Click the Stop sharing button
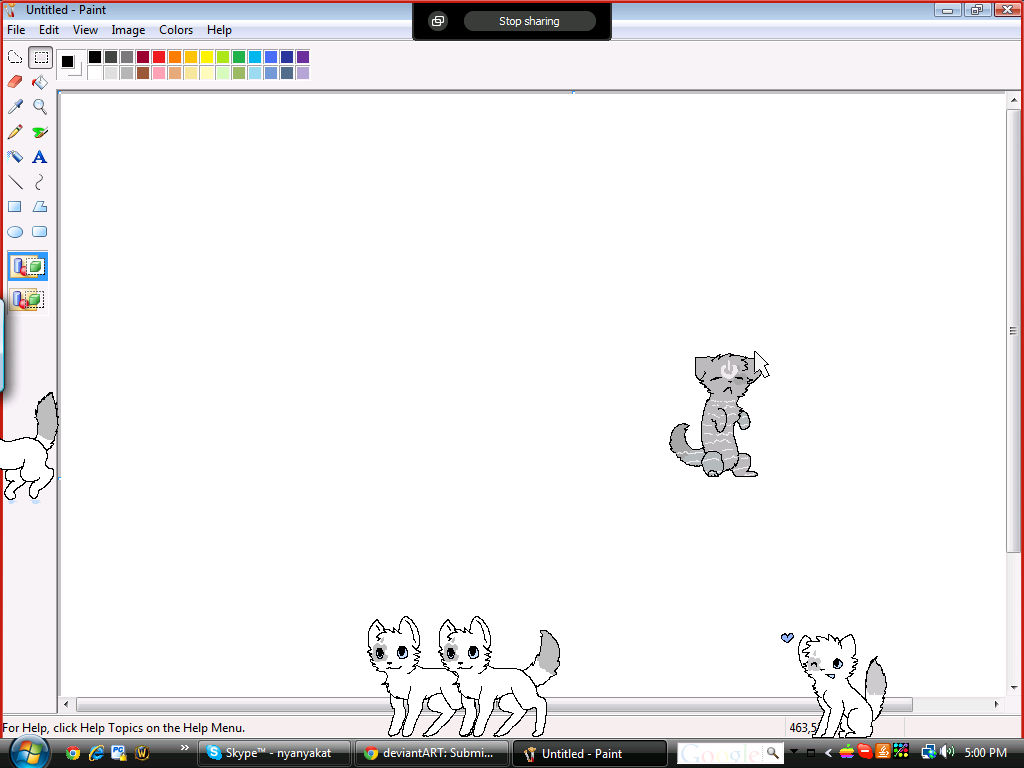This screenshot has width=1024, height=768. pos(529,21)
